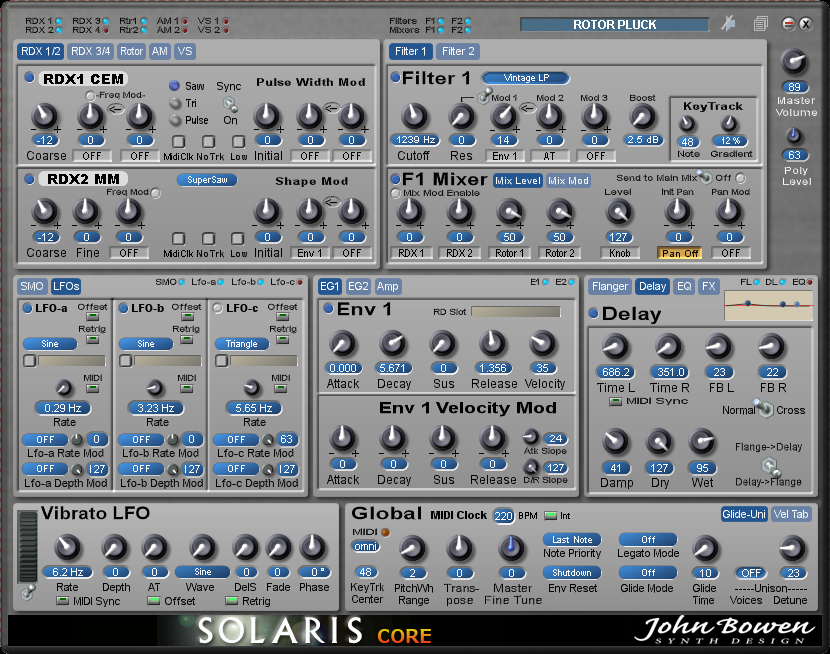This screenshot has height=654, width=830.
Task: Open LFO-c Triangle waveform dropdown
Action: coord(241,344)
